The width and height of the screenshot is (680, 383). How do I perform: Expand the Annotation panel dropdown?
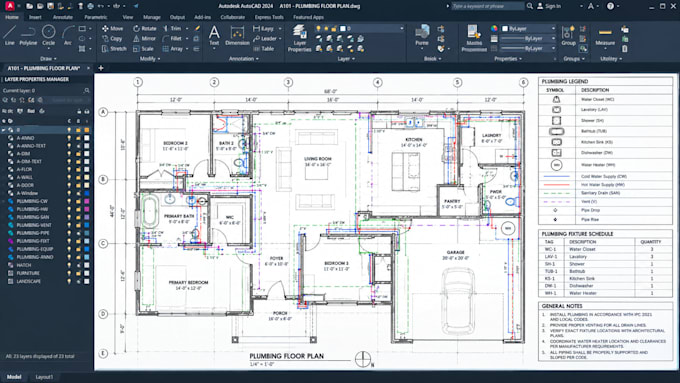[243, 59]
